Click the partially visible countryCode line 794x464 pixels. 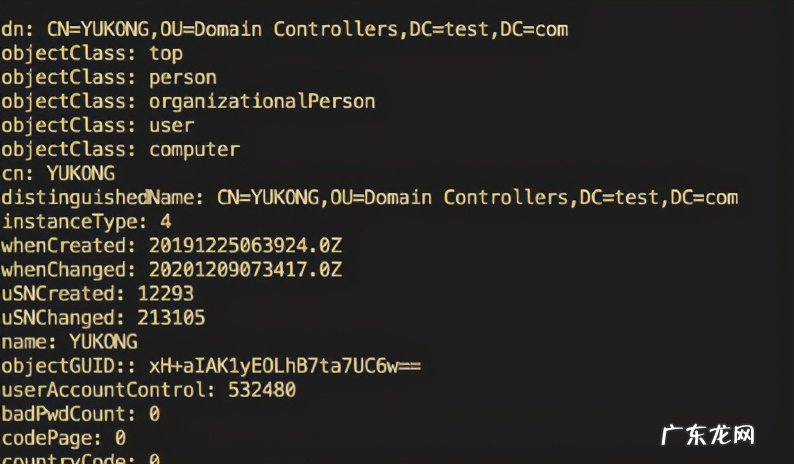80,459
